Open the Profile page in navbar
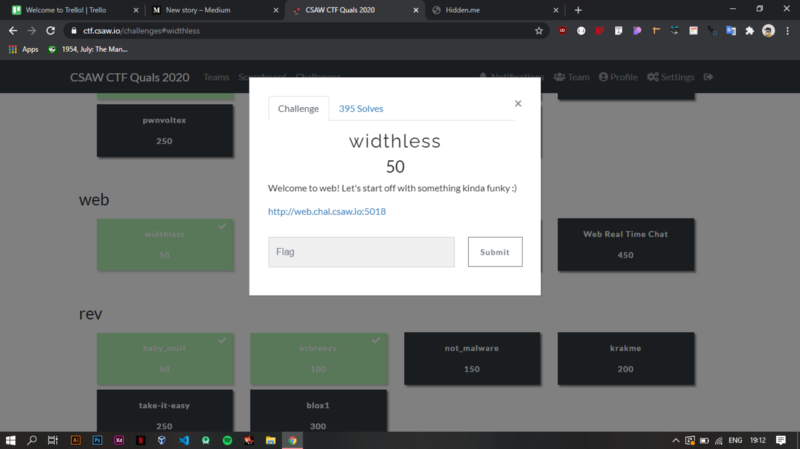The image size is (800, 449). tap(618, 77)
